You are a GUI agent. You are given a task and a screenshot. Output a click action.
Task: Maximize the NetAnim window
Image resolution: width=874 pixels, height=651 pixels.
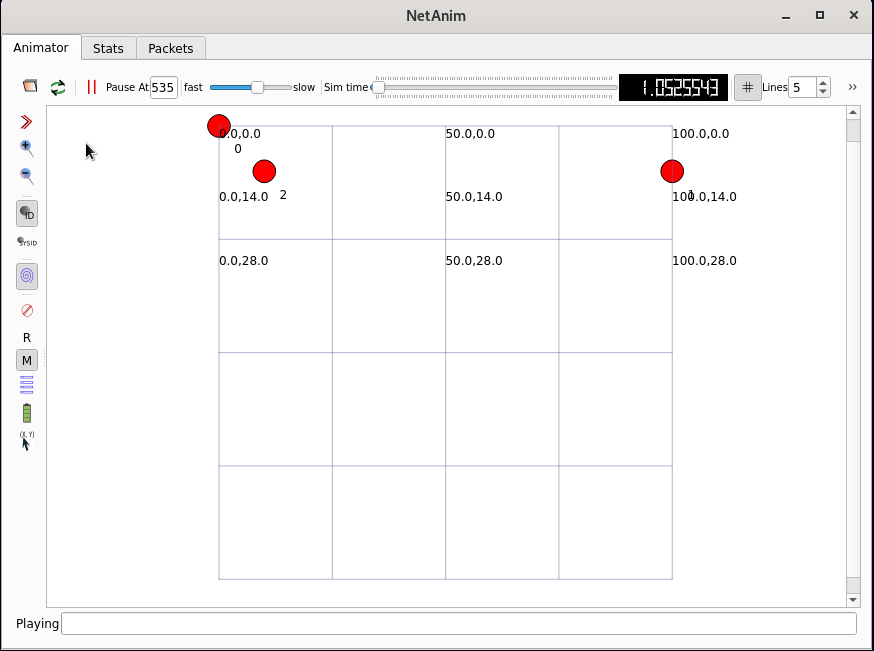820,16
